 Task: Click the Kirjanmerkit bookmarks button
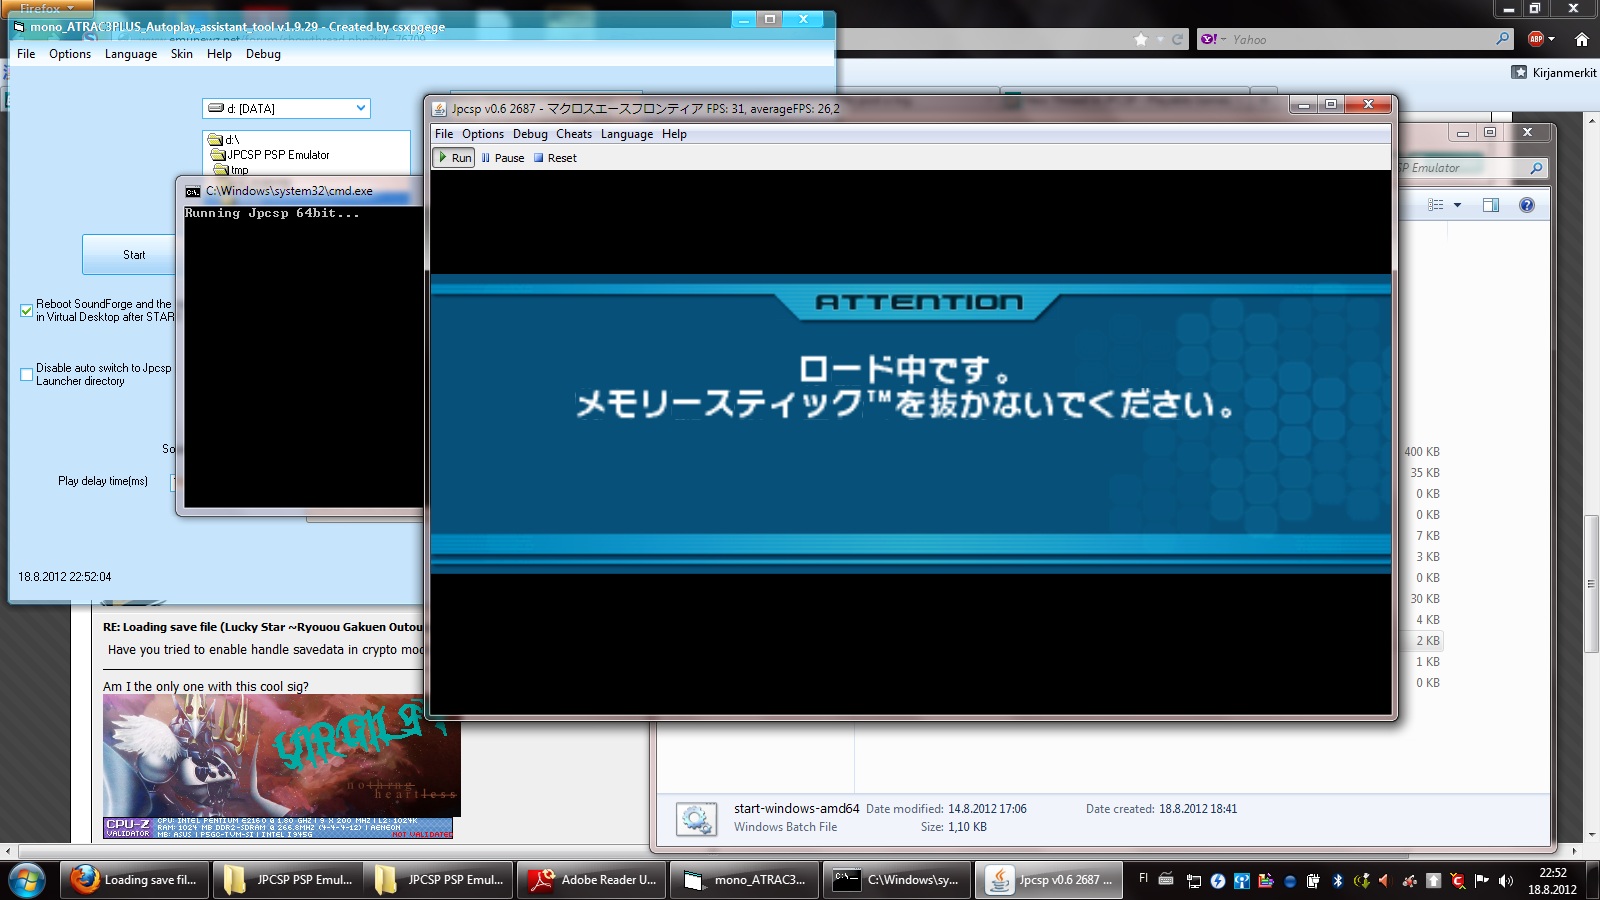(1554, 72)
